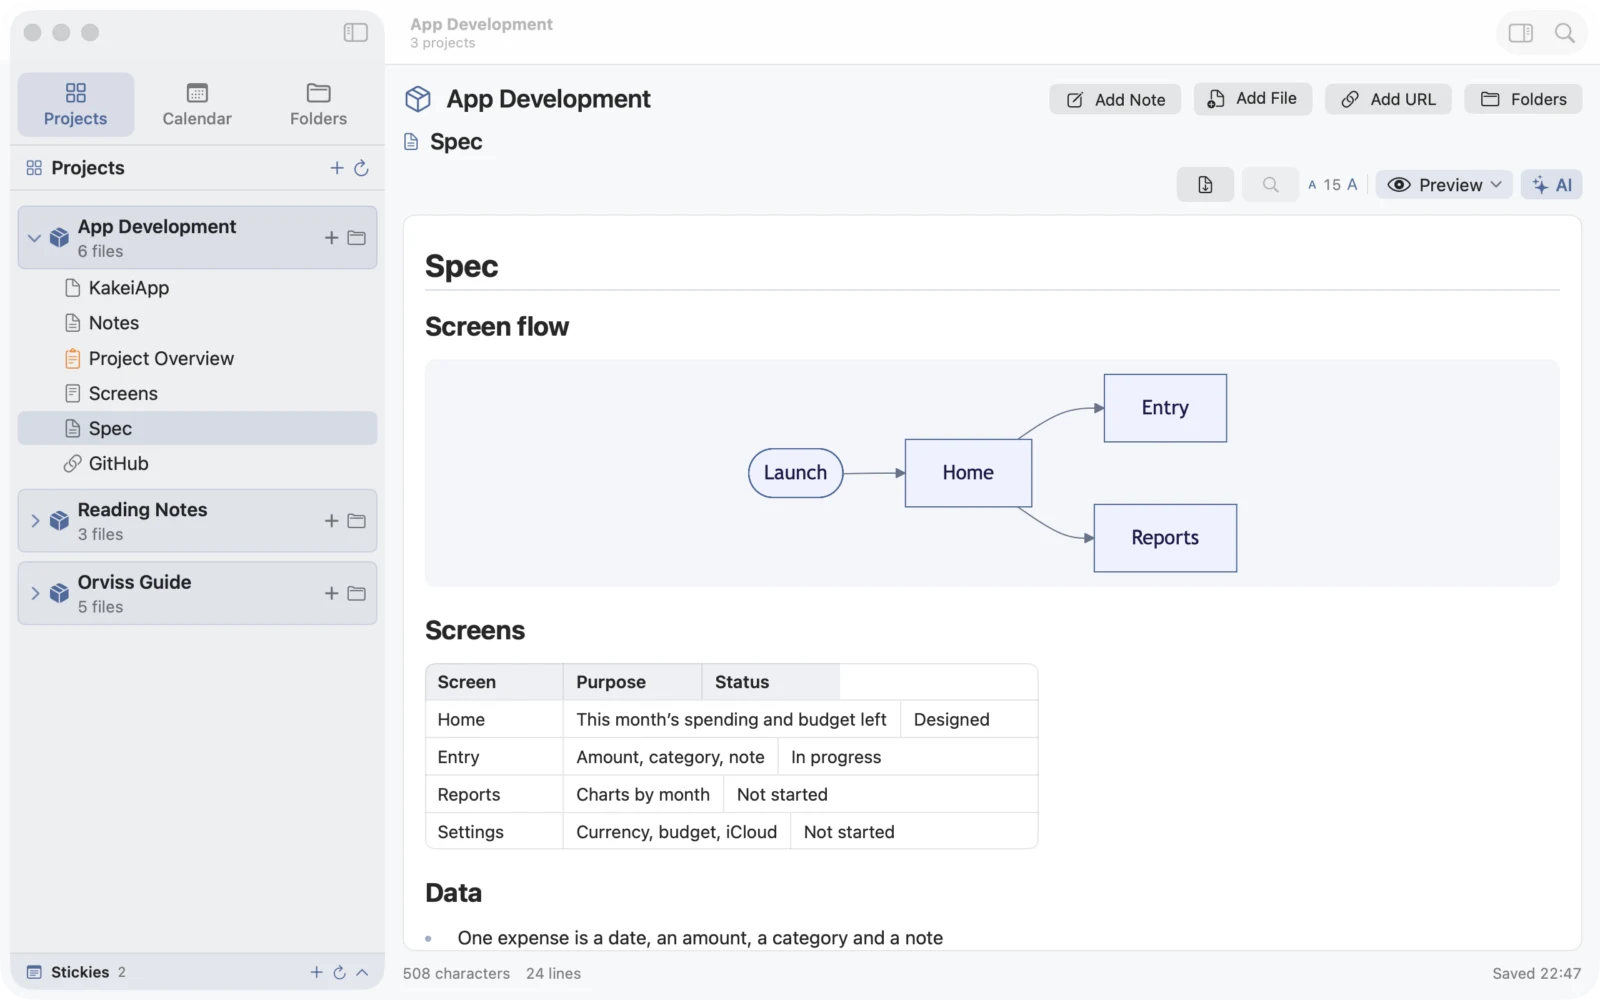Screen dimensions: 1600x1000
Task: Collapse the App Development project
Action: (35, 238)
